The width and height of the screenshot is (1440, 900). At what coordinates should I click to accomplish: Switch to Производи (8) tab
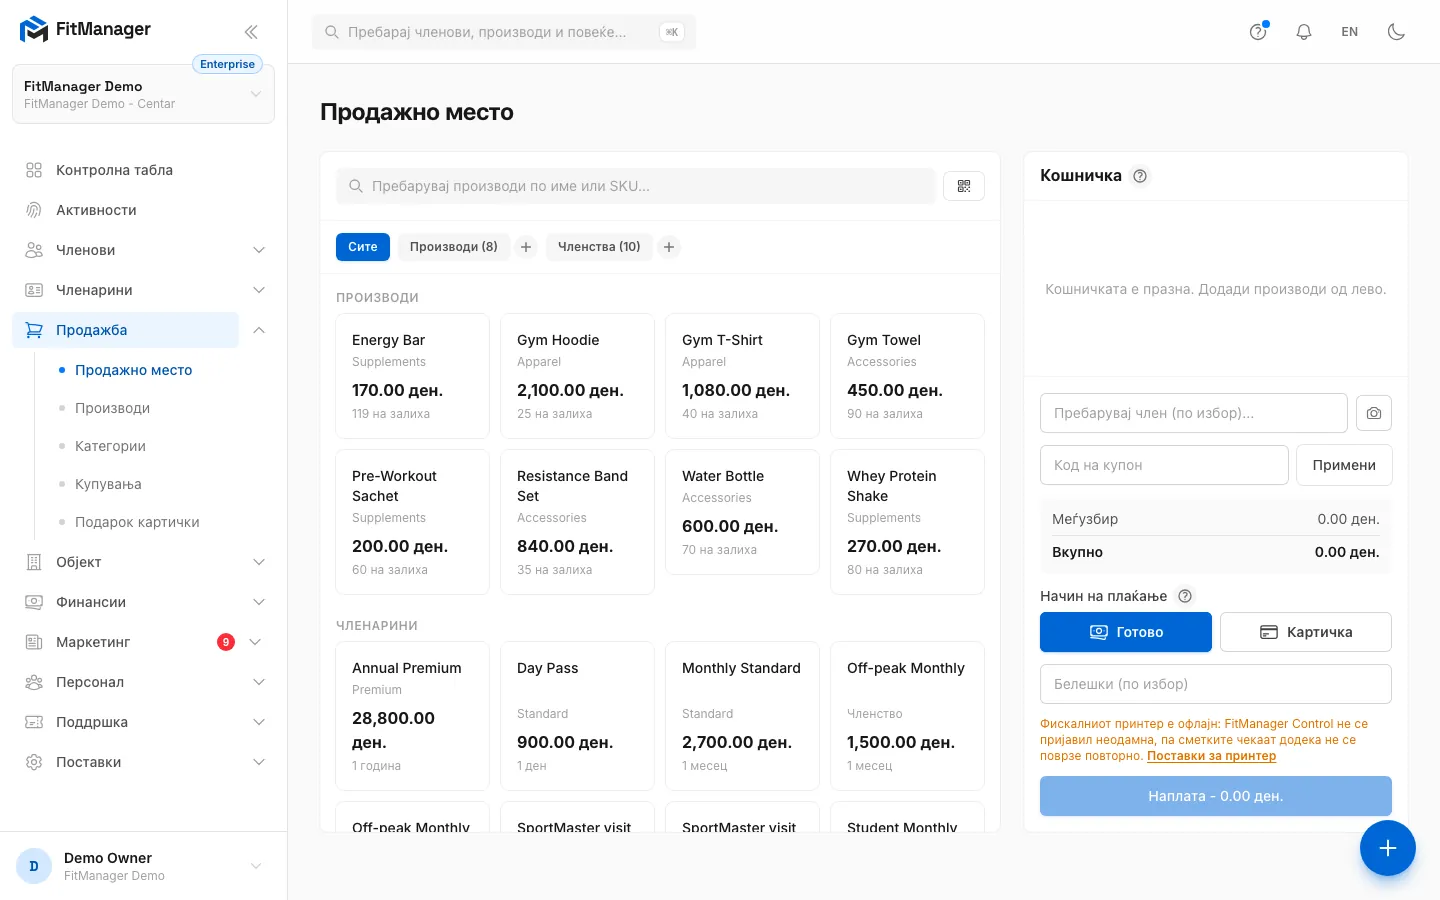(454, 247)
